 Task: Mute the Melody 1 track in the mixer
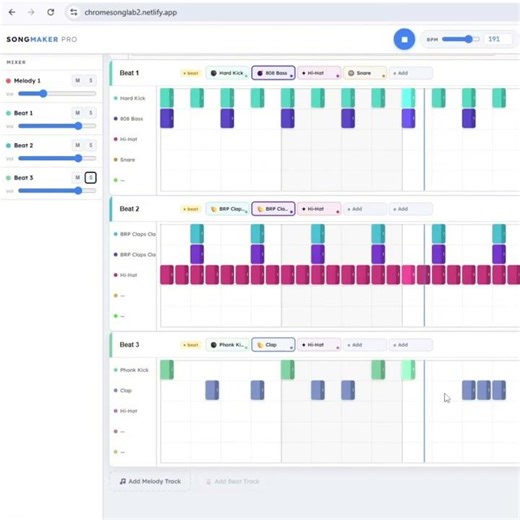(77, 81)
